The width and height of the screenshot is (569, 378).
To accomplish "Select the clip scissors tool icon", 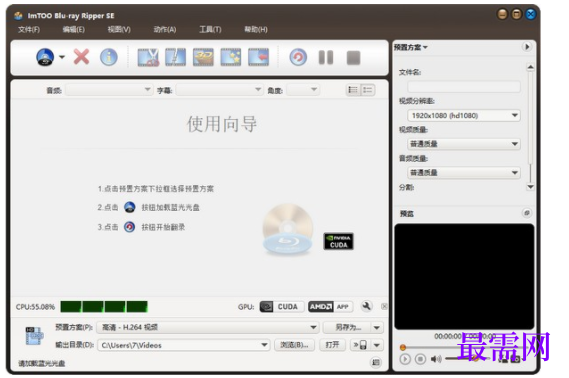I will 148,57.
